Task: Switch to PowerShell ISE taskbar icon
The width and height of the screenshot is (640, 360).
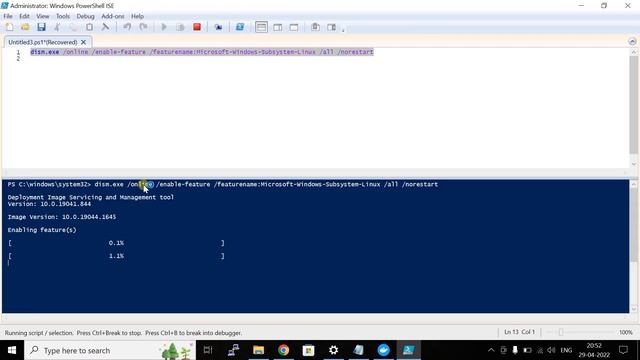Action: click(x=409, y=350)
